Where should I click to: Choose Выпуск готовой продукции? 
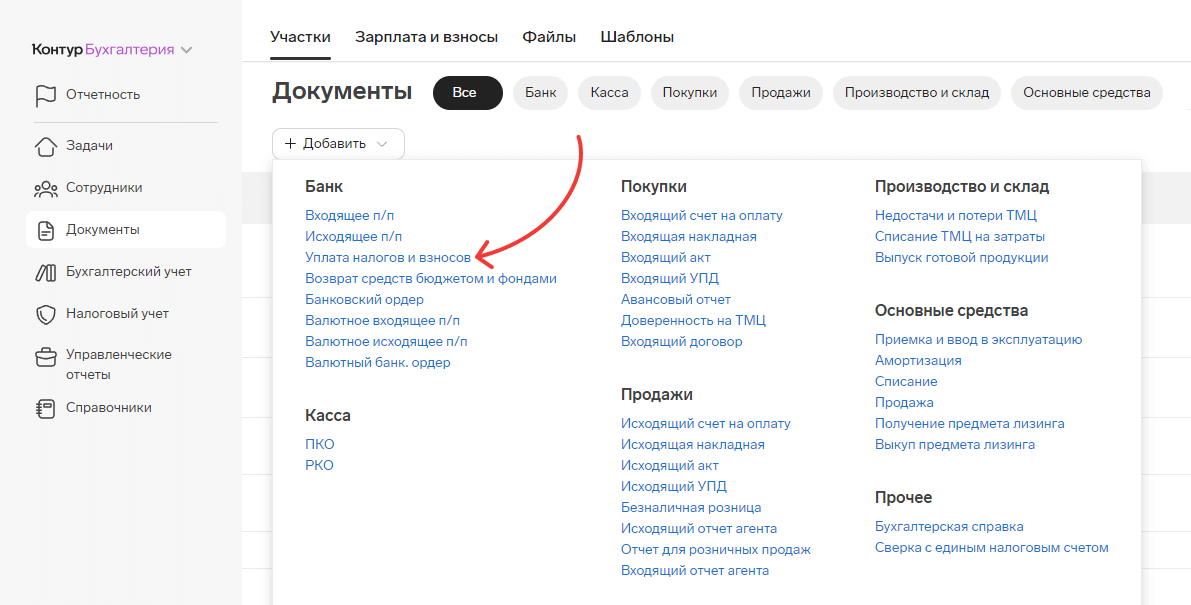coord(962,258)
